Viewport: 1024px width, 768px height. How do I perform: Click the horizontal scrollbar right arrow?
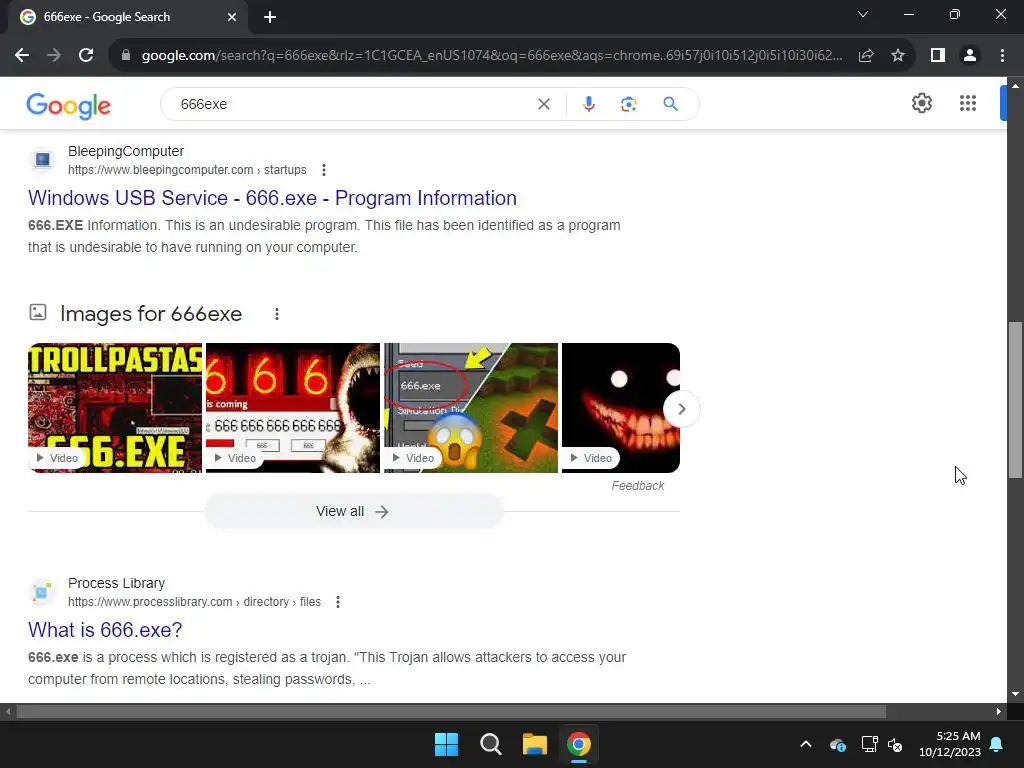[x=999, y=711]
